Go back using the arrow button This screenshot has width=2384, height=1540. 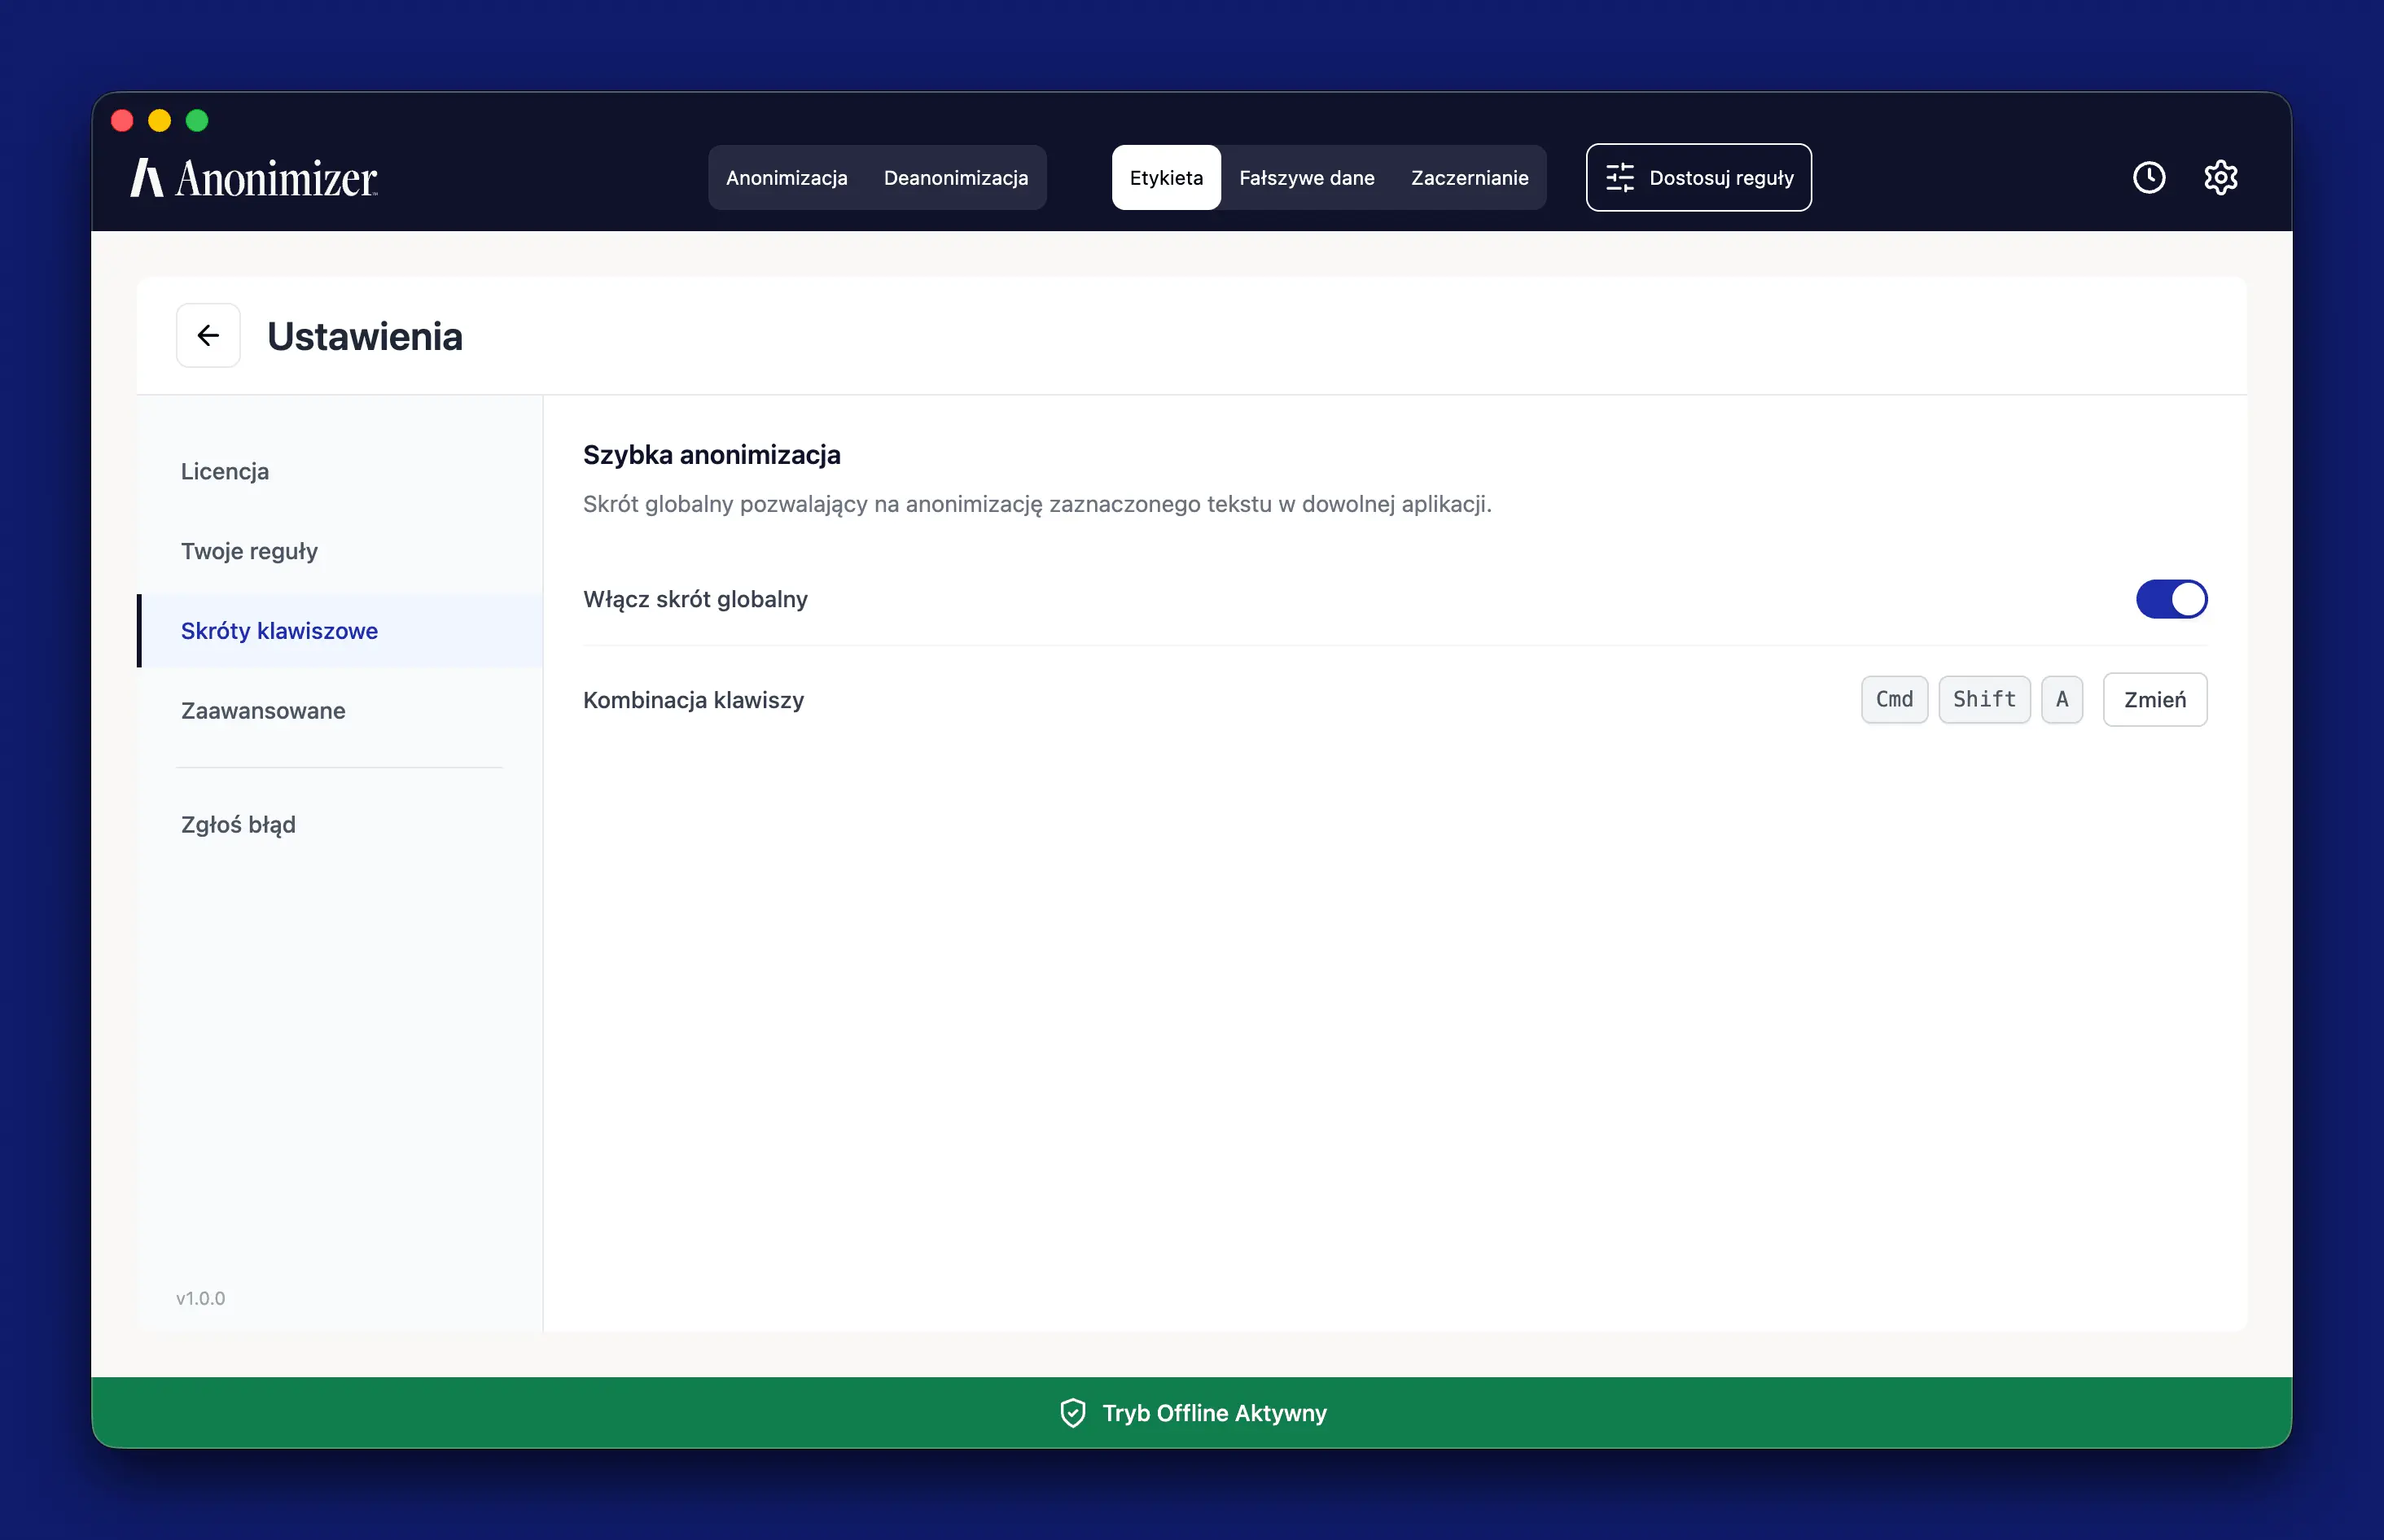[x=208, y=335]
